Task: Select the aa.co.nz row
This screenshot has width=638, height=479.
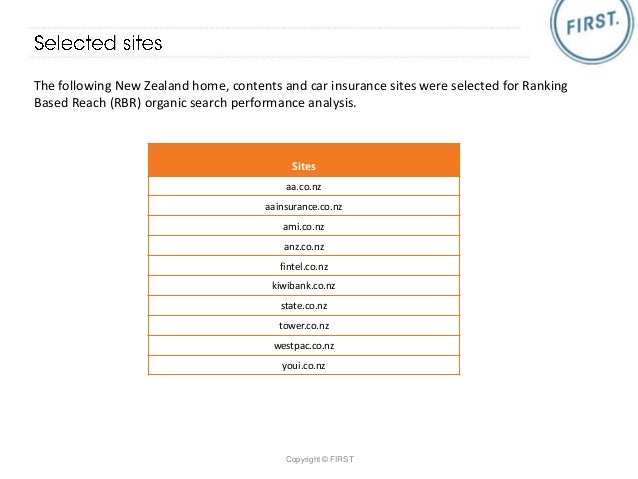Action: (304, 186)
